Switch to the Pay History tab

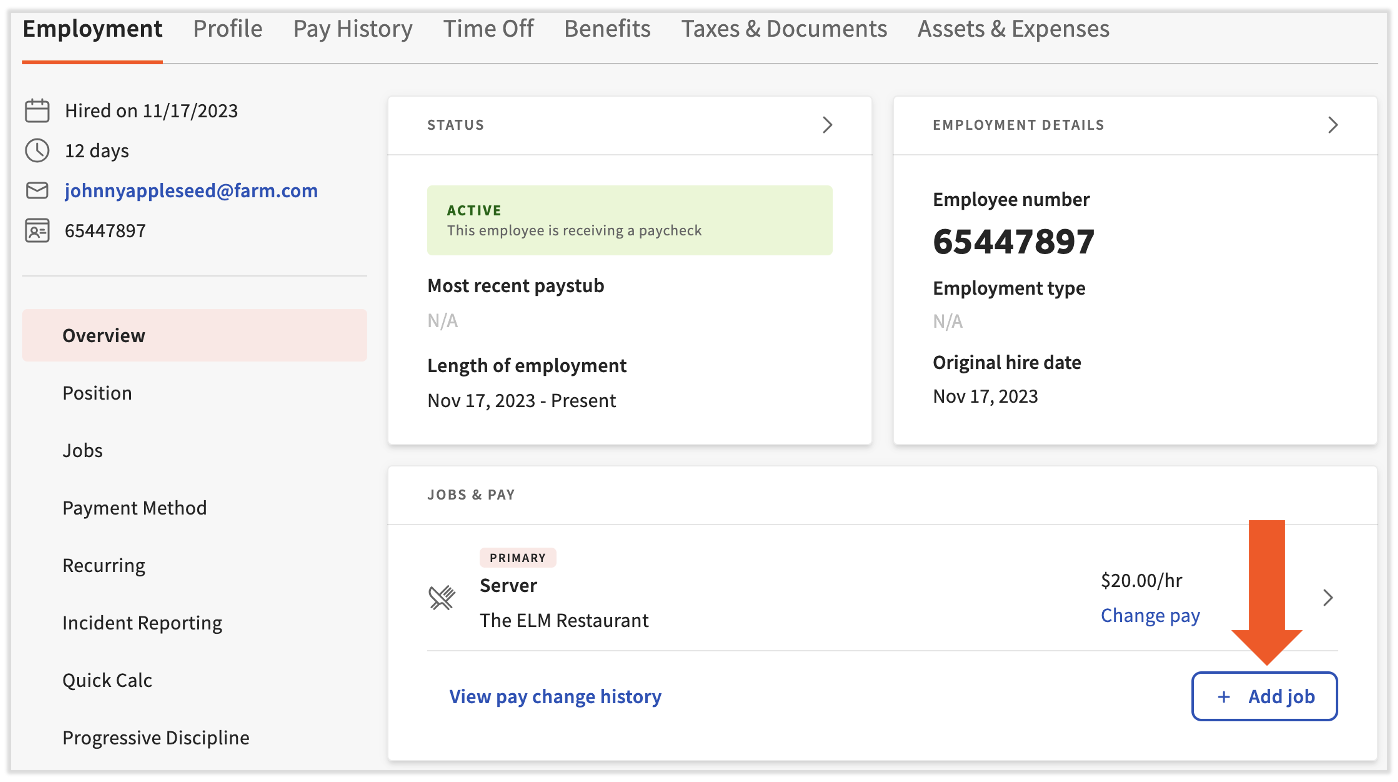pos(352,29)
